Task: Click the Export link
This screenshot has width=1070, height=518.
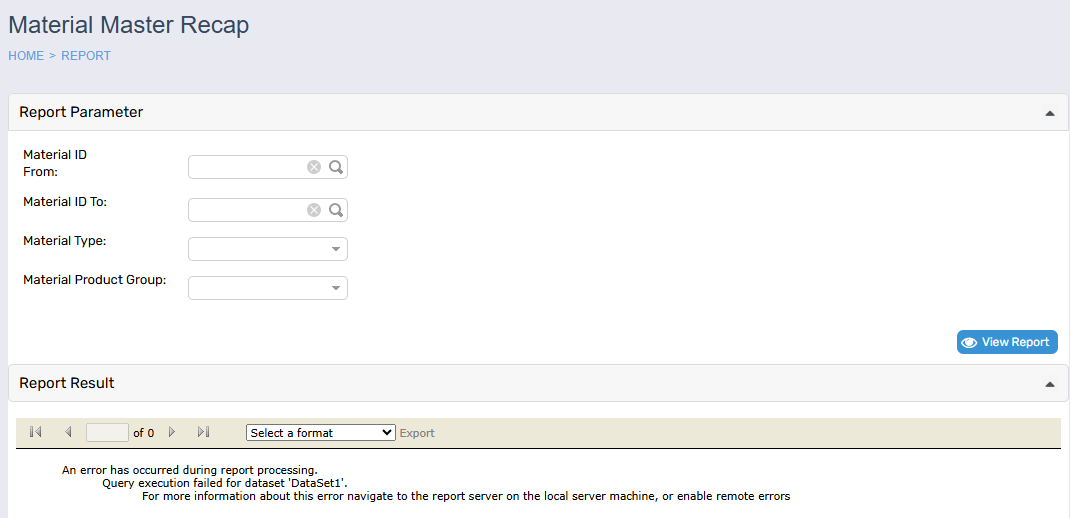Action: (417, 433)
